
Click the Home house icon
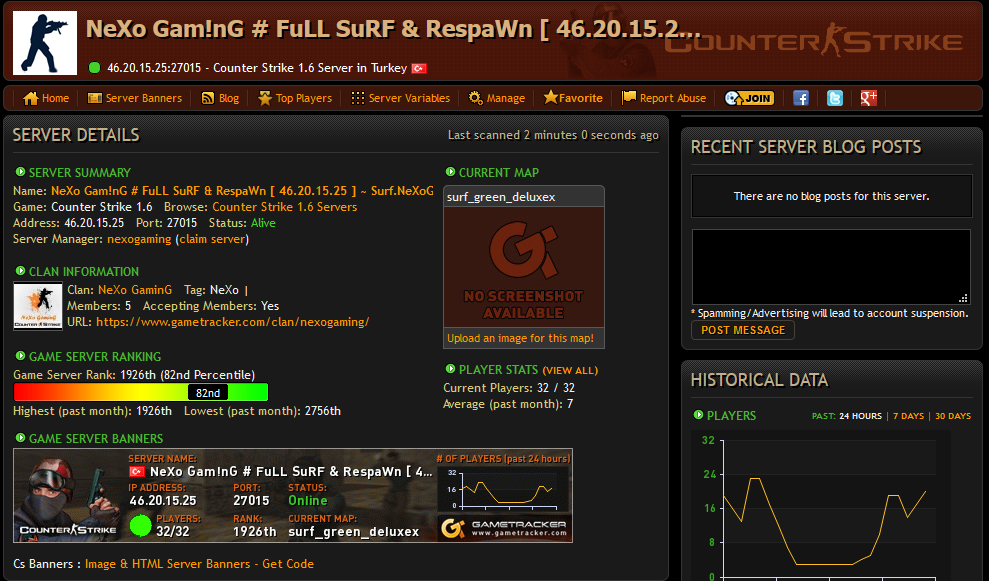(30, 98)
